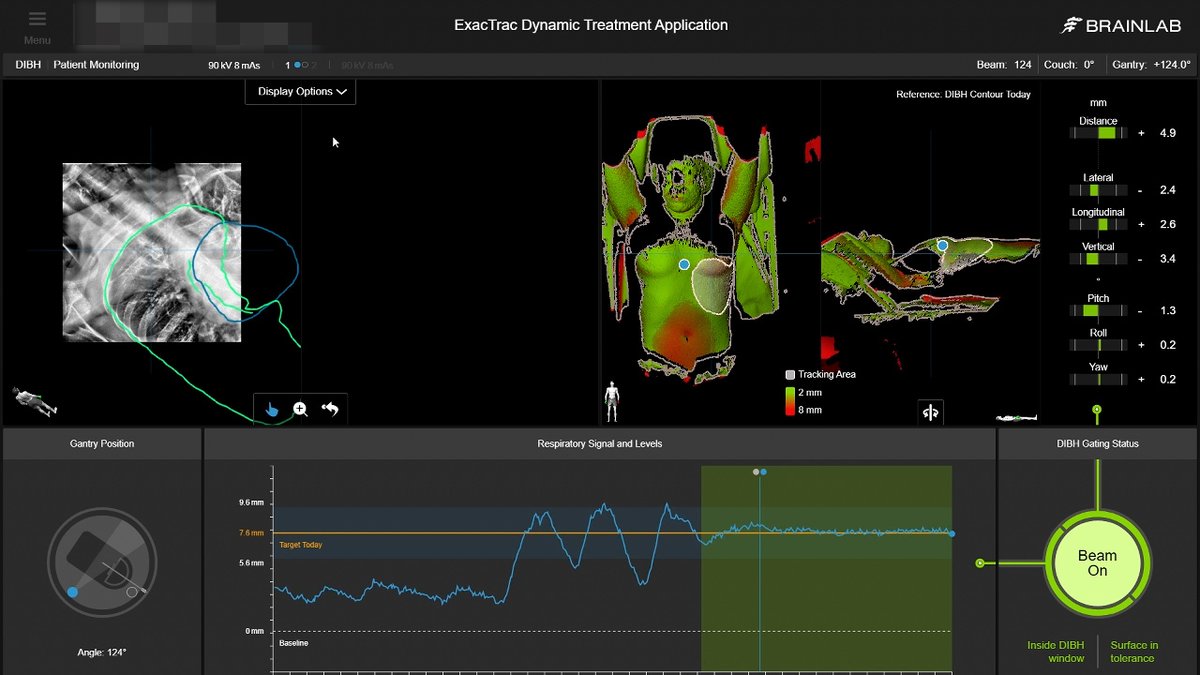Click 'Reference: DIBH Contour Today' text
The image size is (1200, 675).
tap(963, 94)
